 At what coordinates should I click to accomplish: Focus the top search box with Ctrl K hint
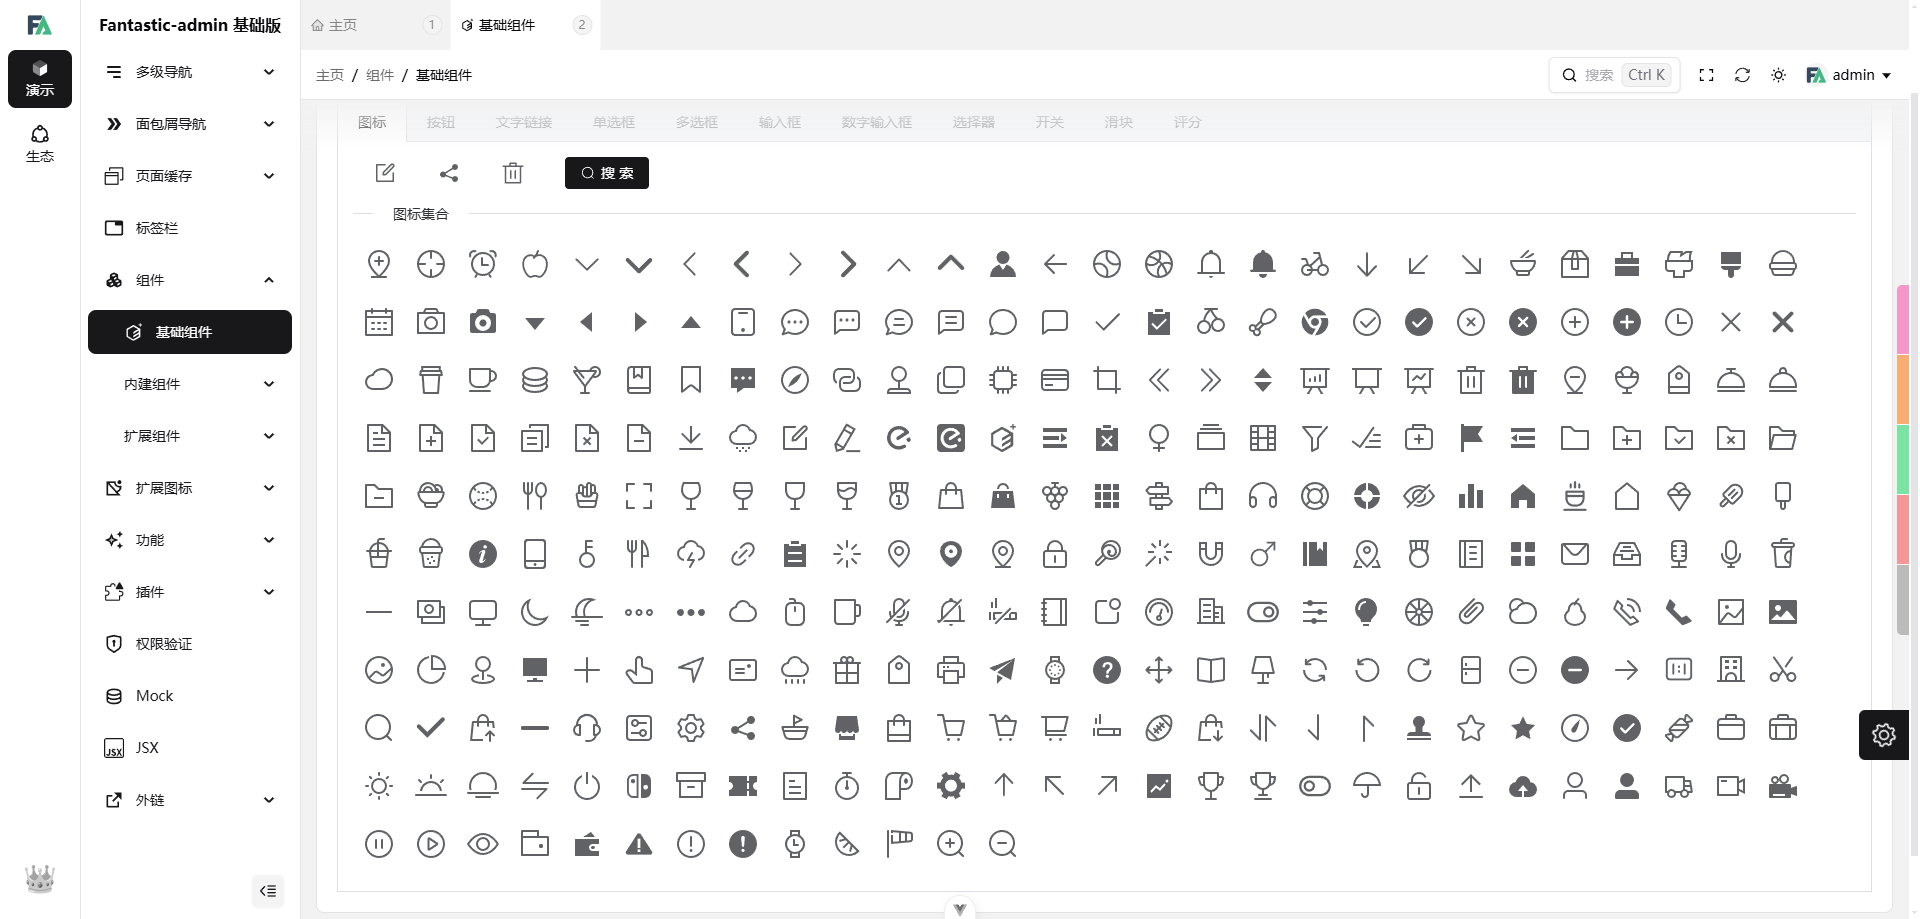pyautogui.click(x=1614, y=75)
